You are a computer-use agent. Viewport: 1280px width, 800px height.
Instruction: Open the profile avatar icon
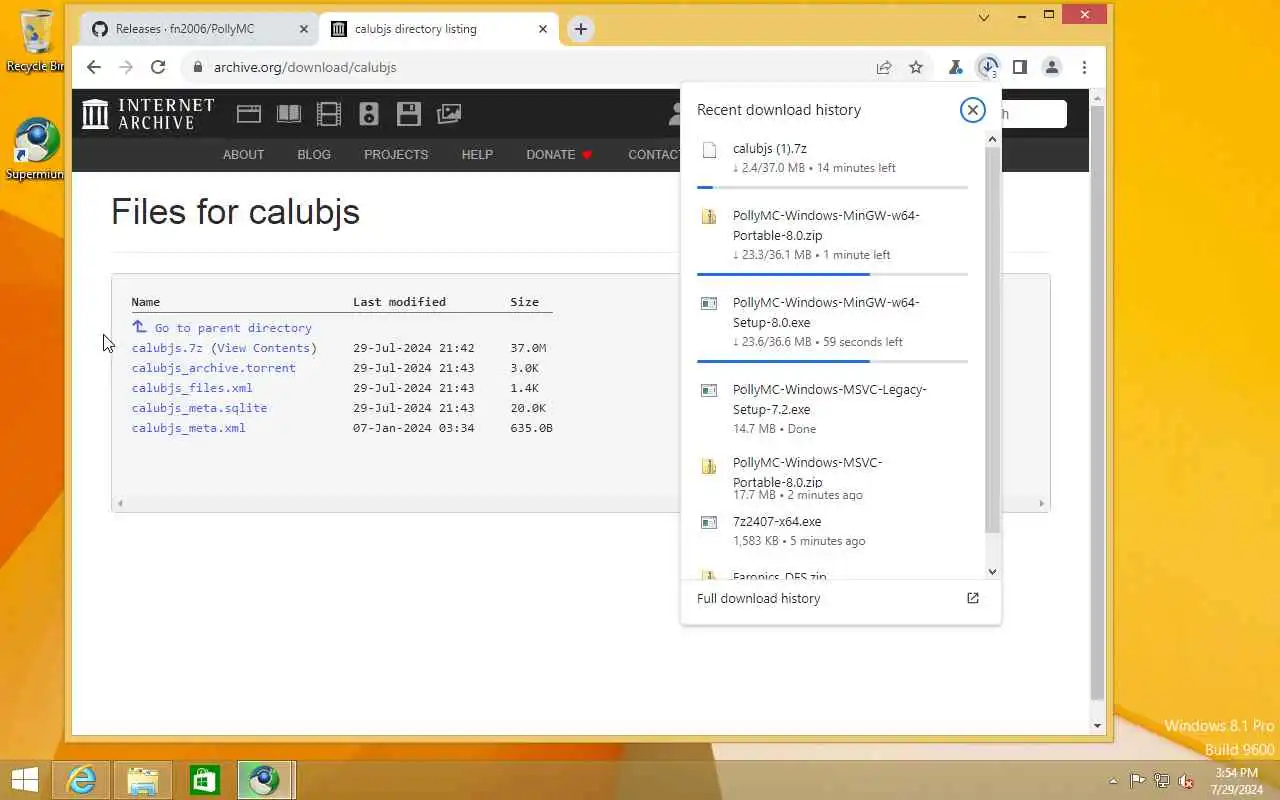coord(1052,67)
